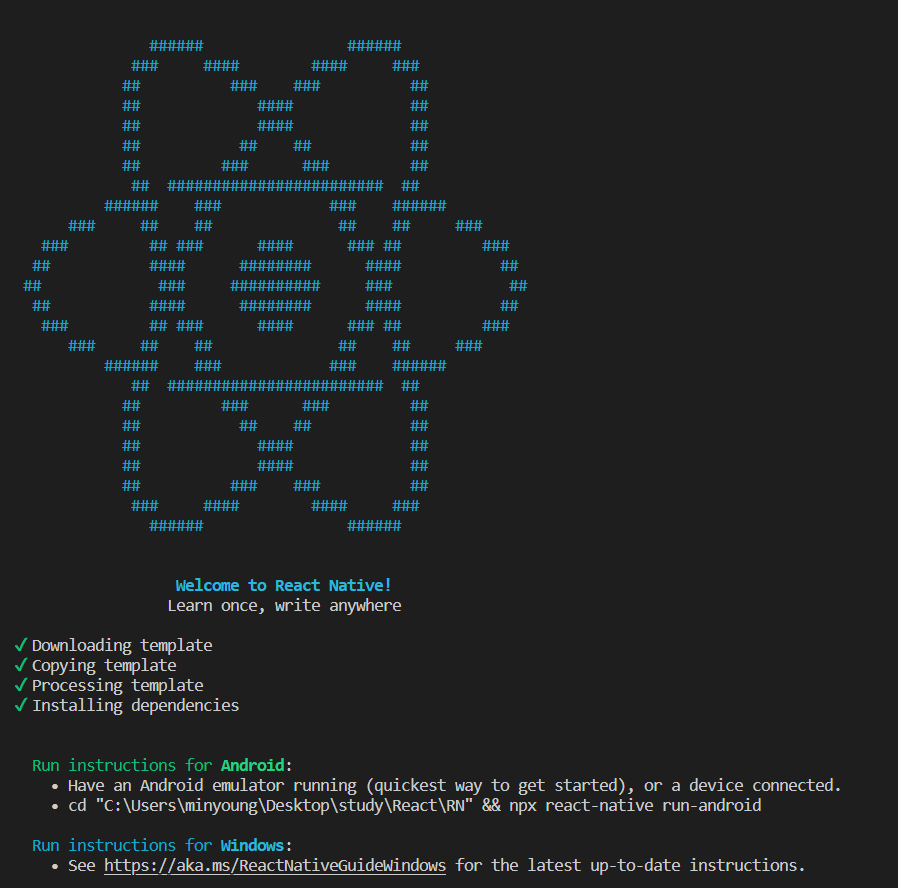This screenshot has height=888, width=898.
Task: Click the checkmark beside Processing template
Action: 21,685
